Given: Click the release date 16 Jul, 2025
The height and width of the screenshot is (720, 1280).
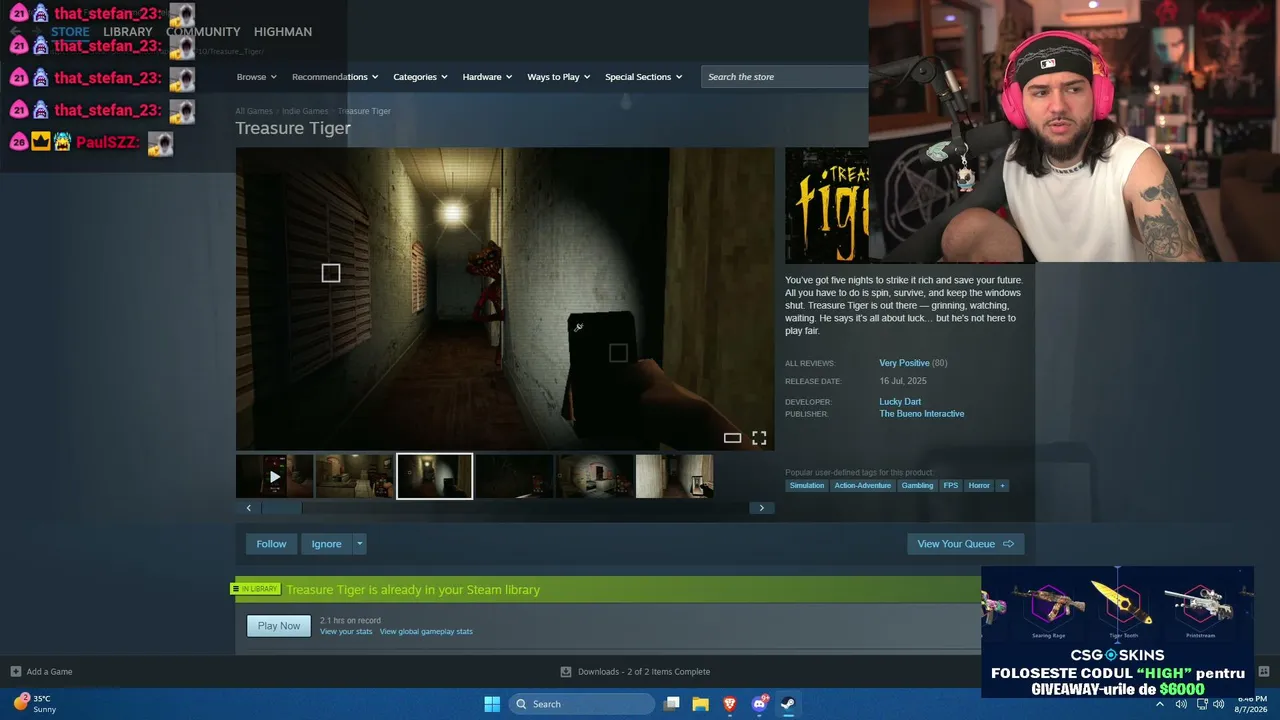Looking at the screenshot, I should coord(903,381).
